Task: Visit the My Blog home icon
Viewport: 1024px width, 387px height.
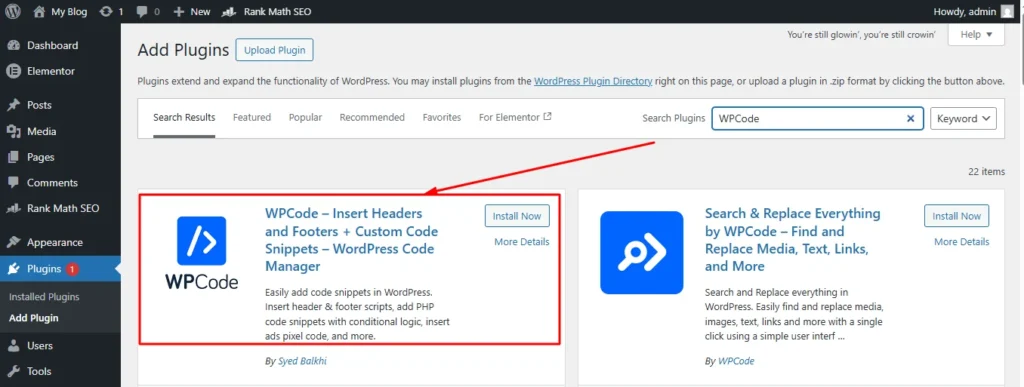Action: 39,11
